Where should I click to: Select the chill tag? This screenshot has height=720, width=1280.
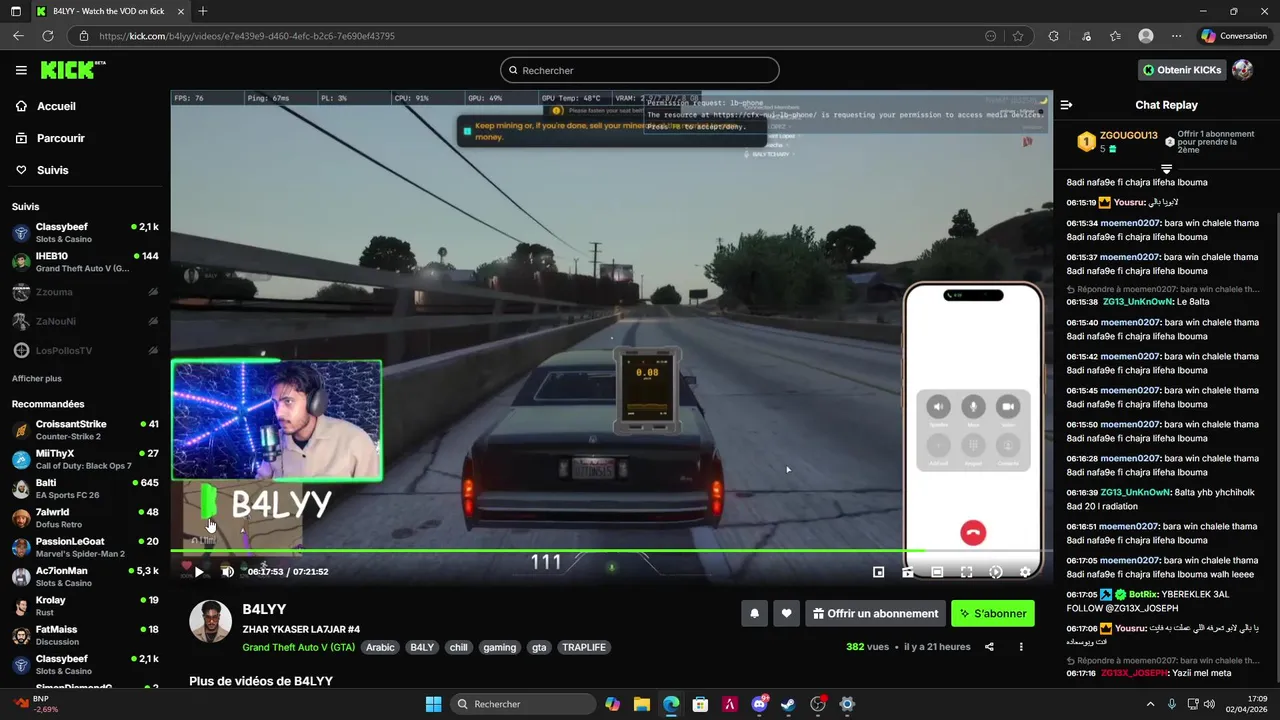(458, 647)
